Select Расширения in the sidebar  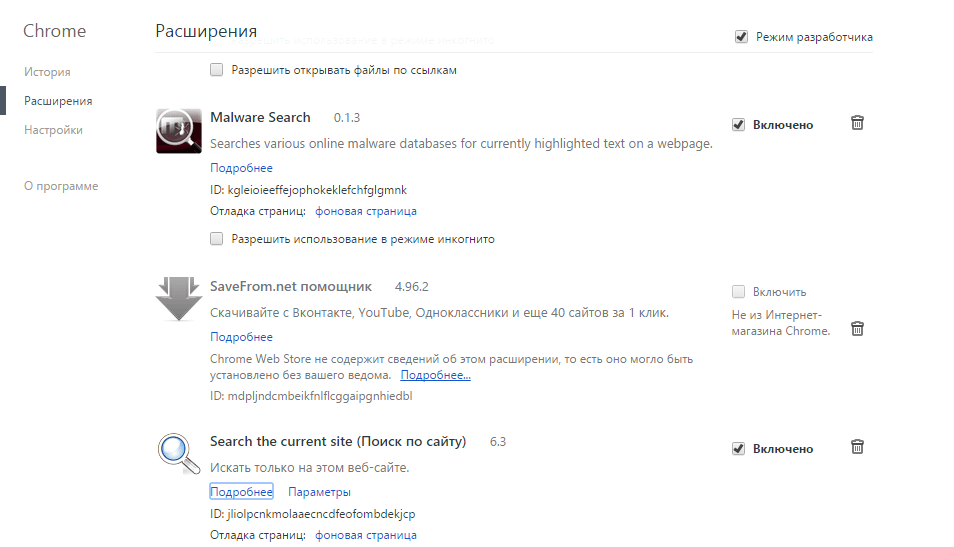coord(58,101)
